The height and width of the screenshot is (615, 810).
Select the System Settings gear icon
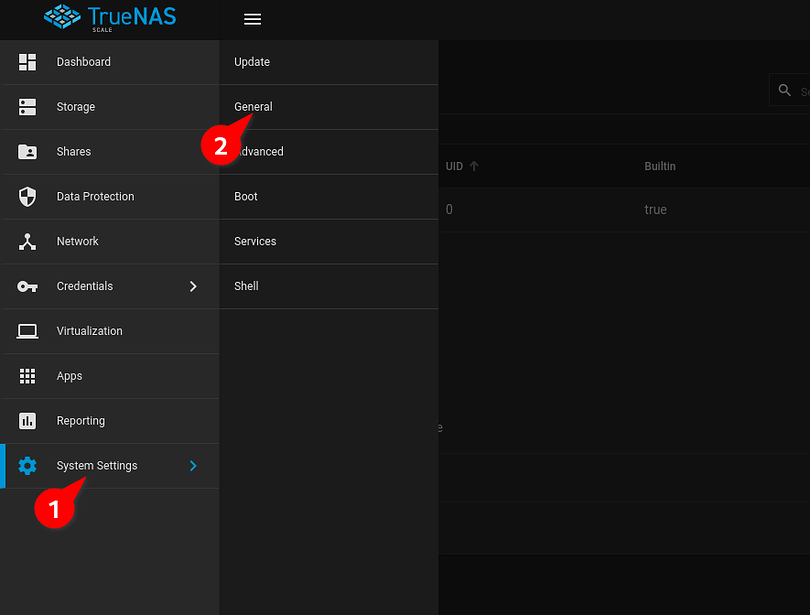pos(27,465)
